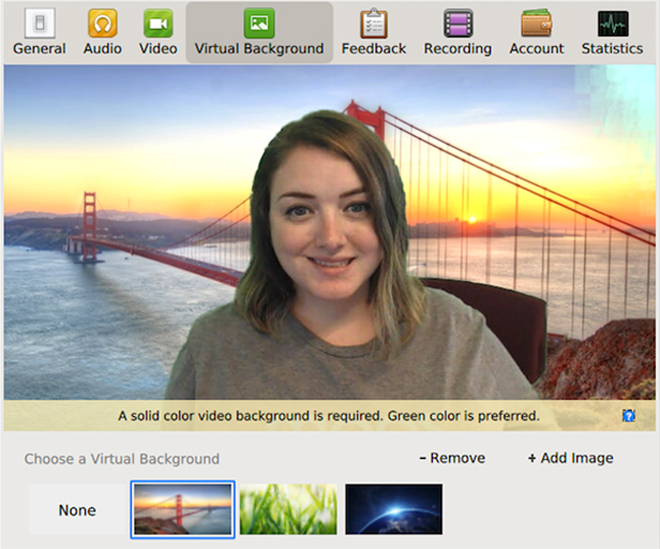
Task: Open the Account wallet icon
Action: [537, 23]
